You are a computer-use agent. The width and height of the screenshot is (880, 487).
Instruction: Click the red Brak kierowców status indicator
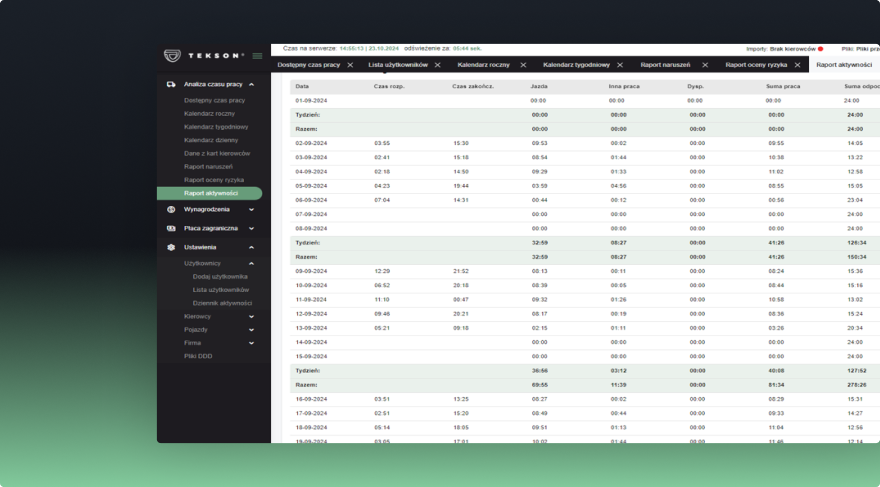click(820, 48)
